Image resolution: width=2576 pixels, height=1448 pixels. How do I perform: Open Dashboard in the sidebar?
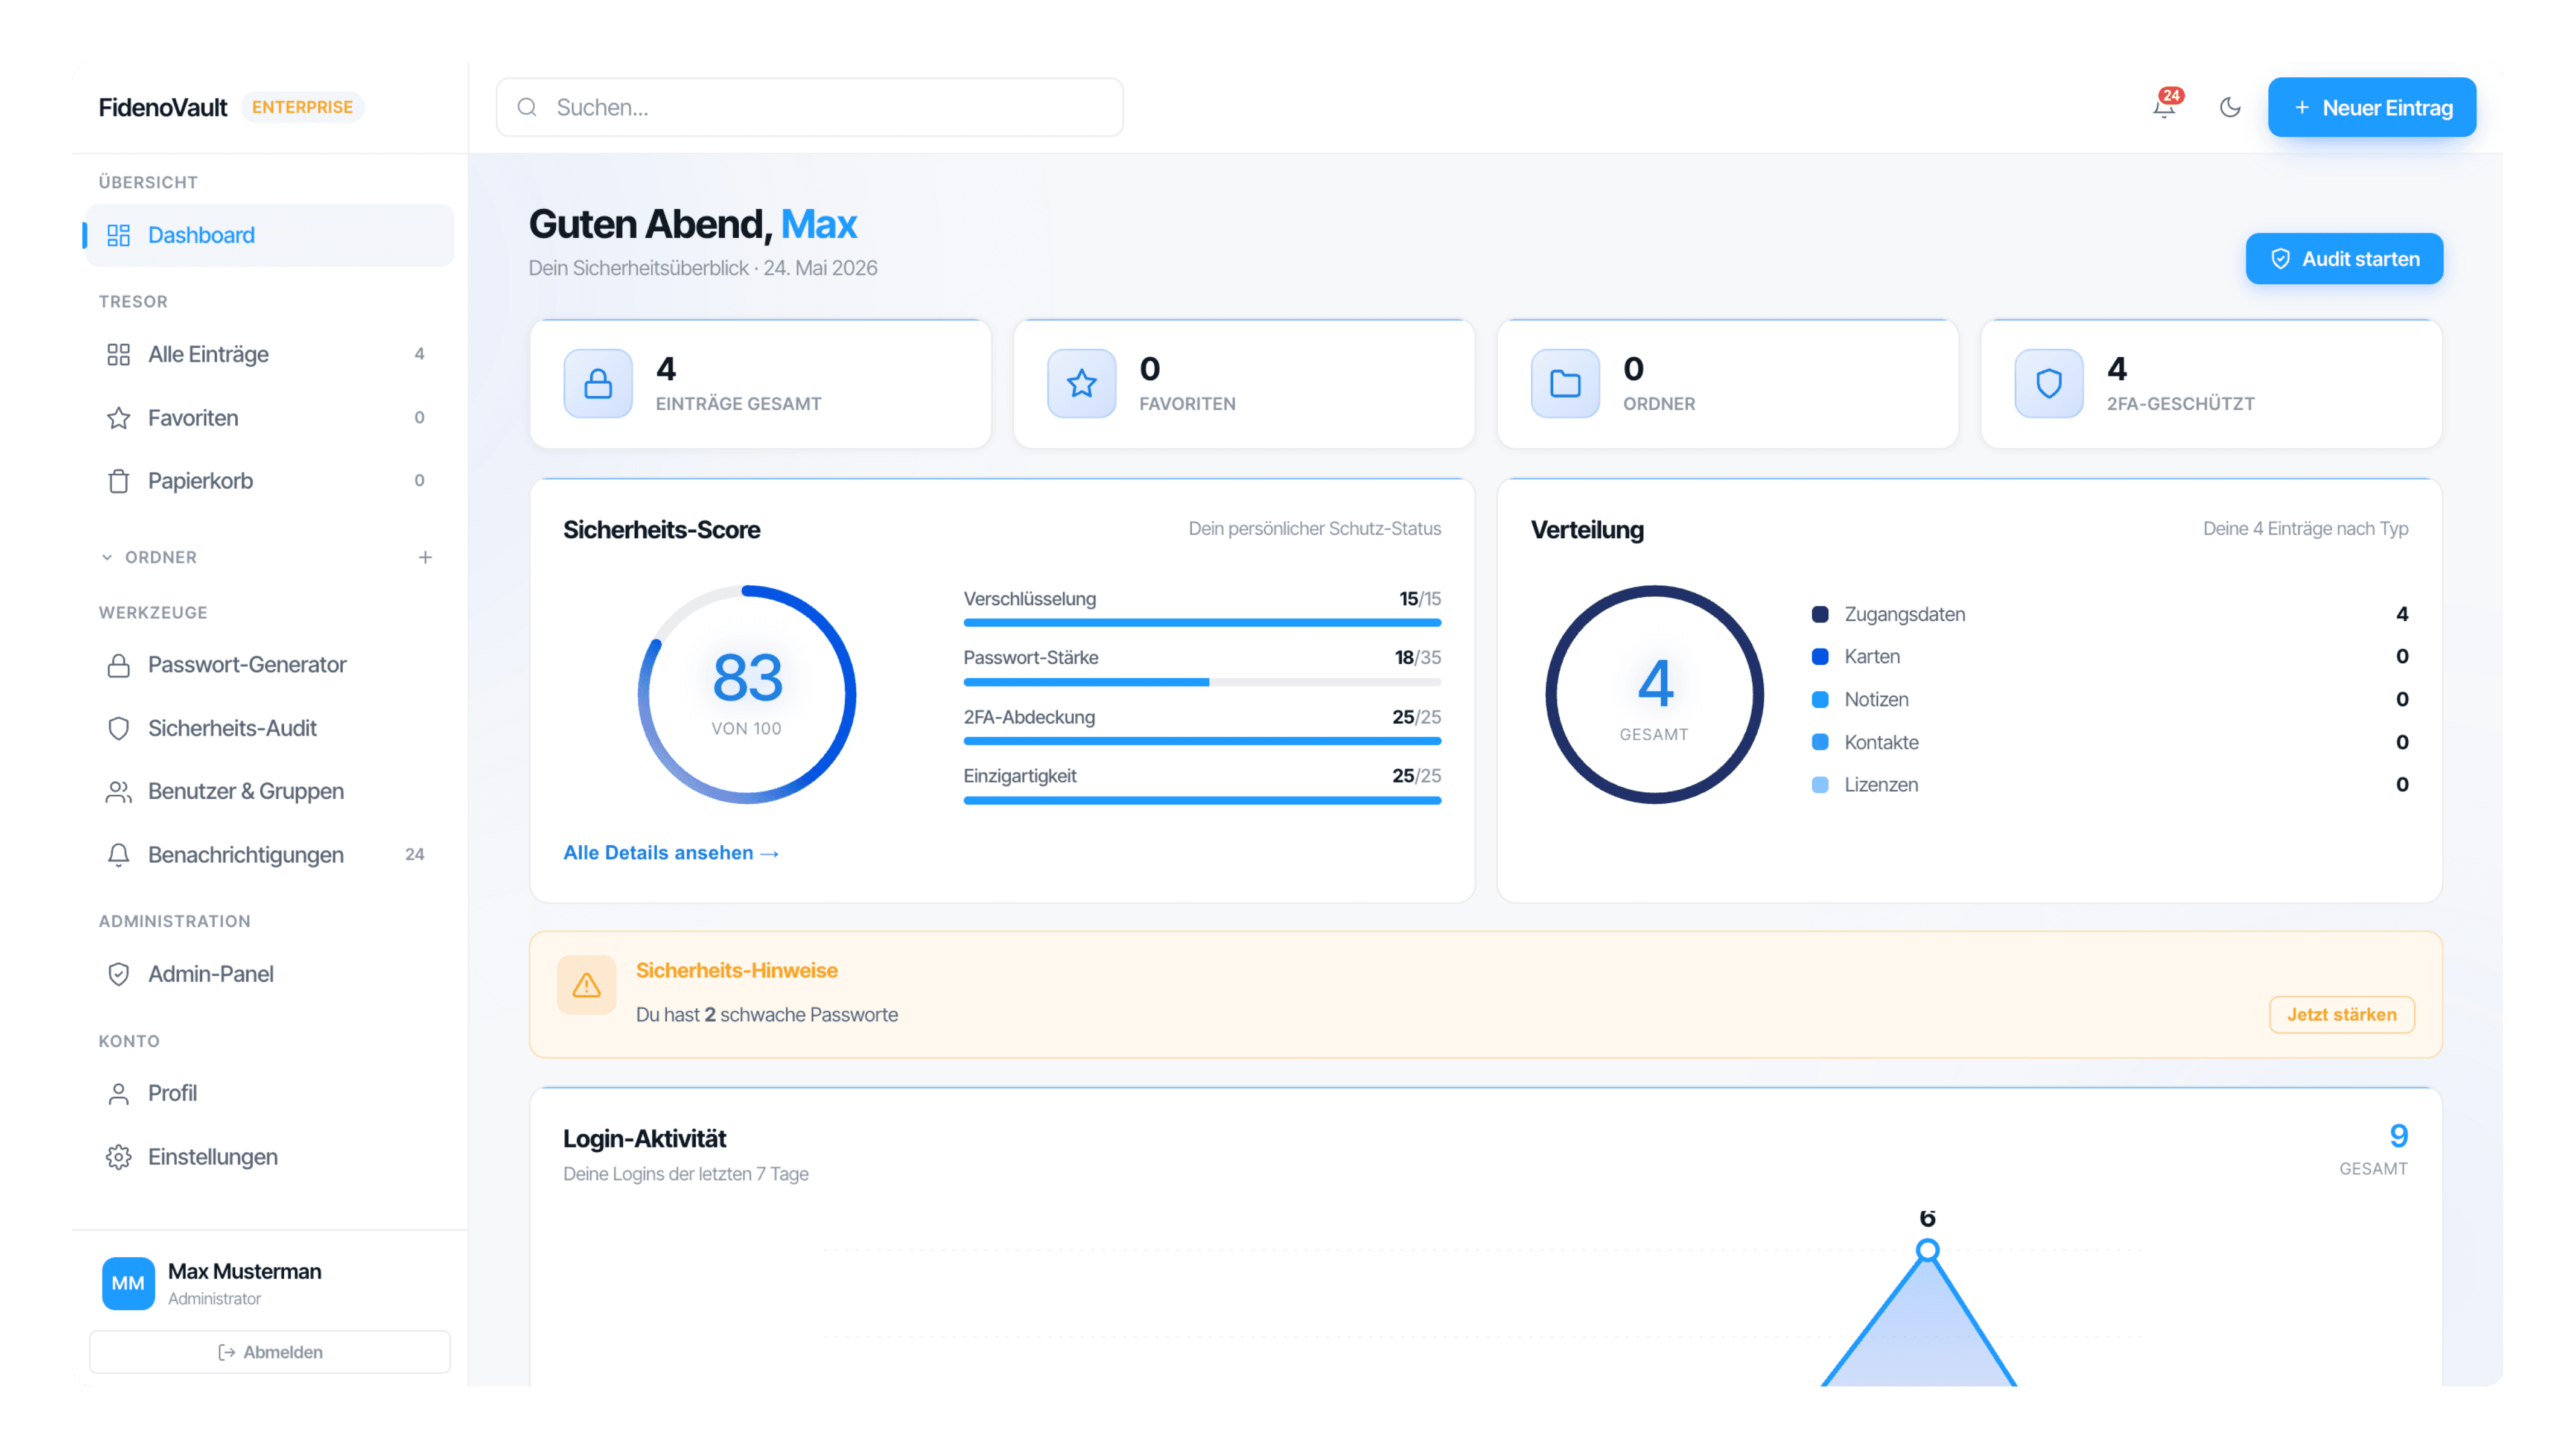(269, 235)
